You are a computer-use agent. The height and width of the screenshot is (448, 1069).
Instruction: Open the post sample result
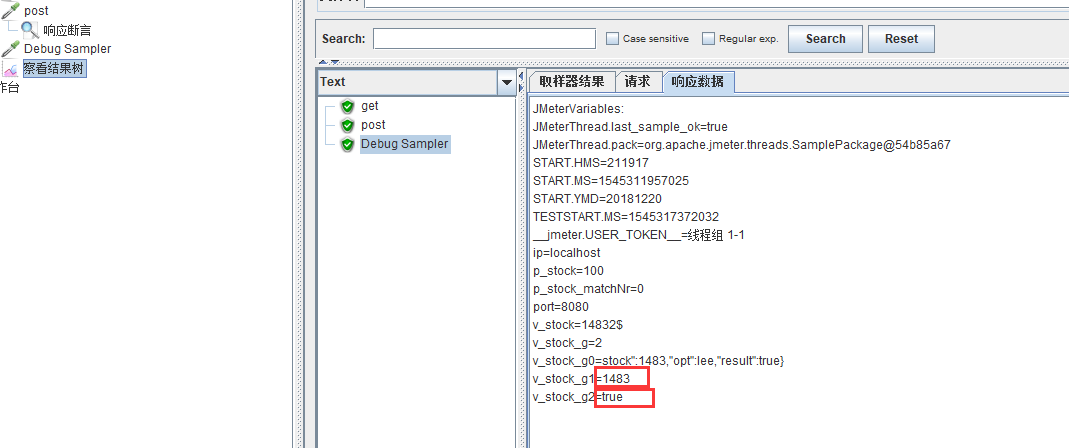pos(373,125)
